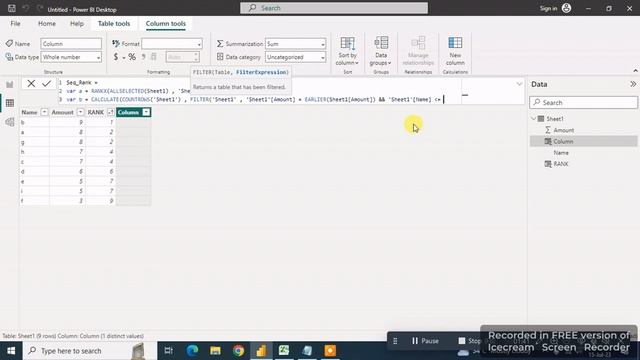This screenshot has width=640, height=360.
Task: Apply percentage format icon
Action: (x=132, y=57)
